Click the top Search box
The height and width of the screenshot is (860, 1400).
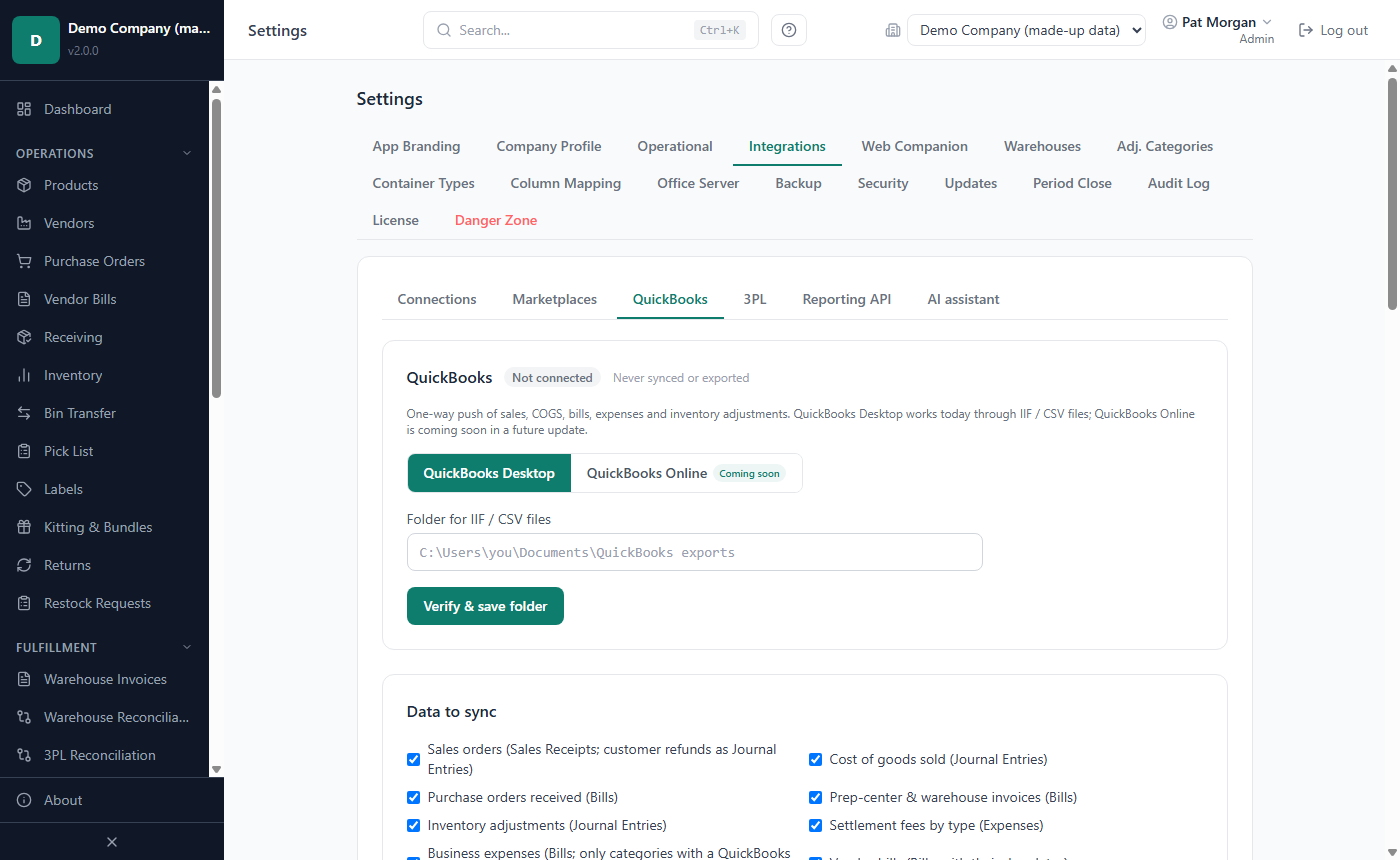[x=591, y=30]
